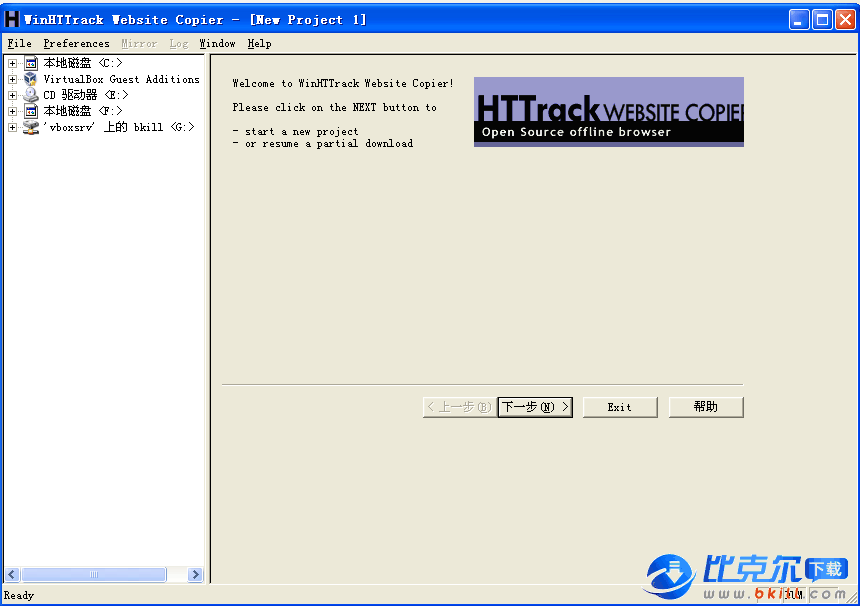
Task: Open the Window menu
Action: pyautogui.click(x=217, y=43)
